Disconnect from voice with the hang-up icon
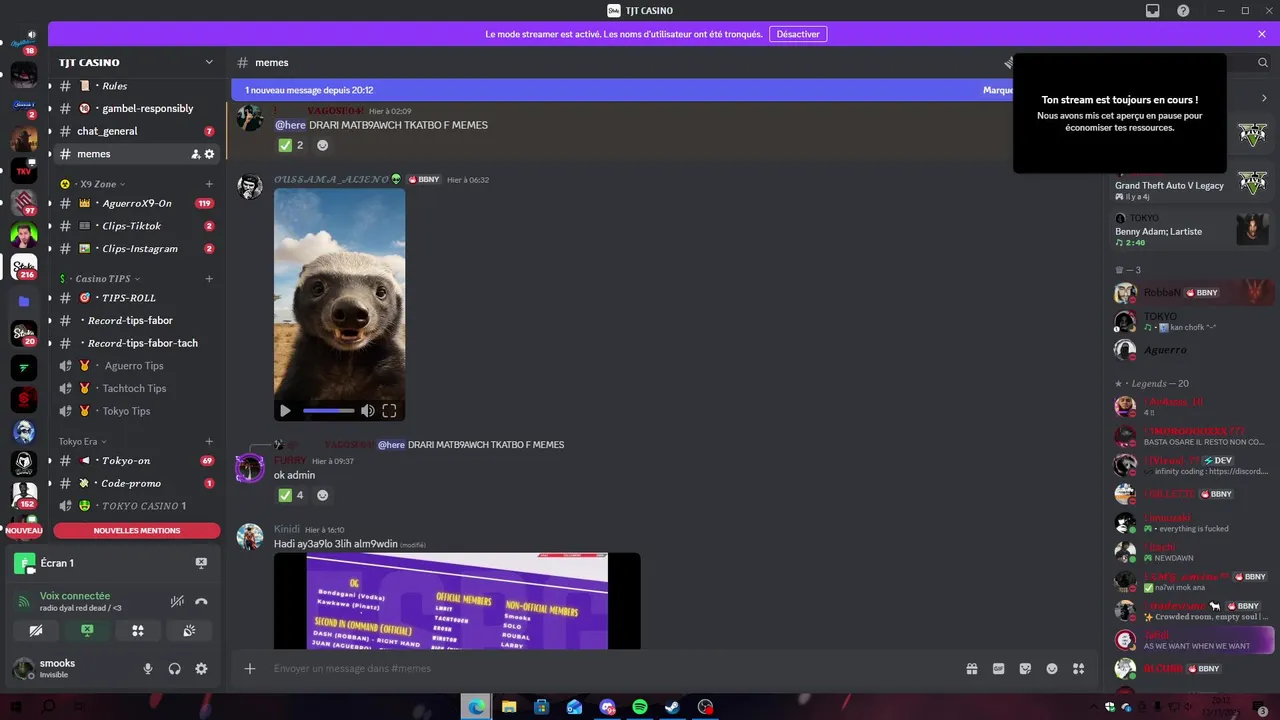1280x720 pixels. coord(201,601)
